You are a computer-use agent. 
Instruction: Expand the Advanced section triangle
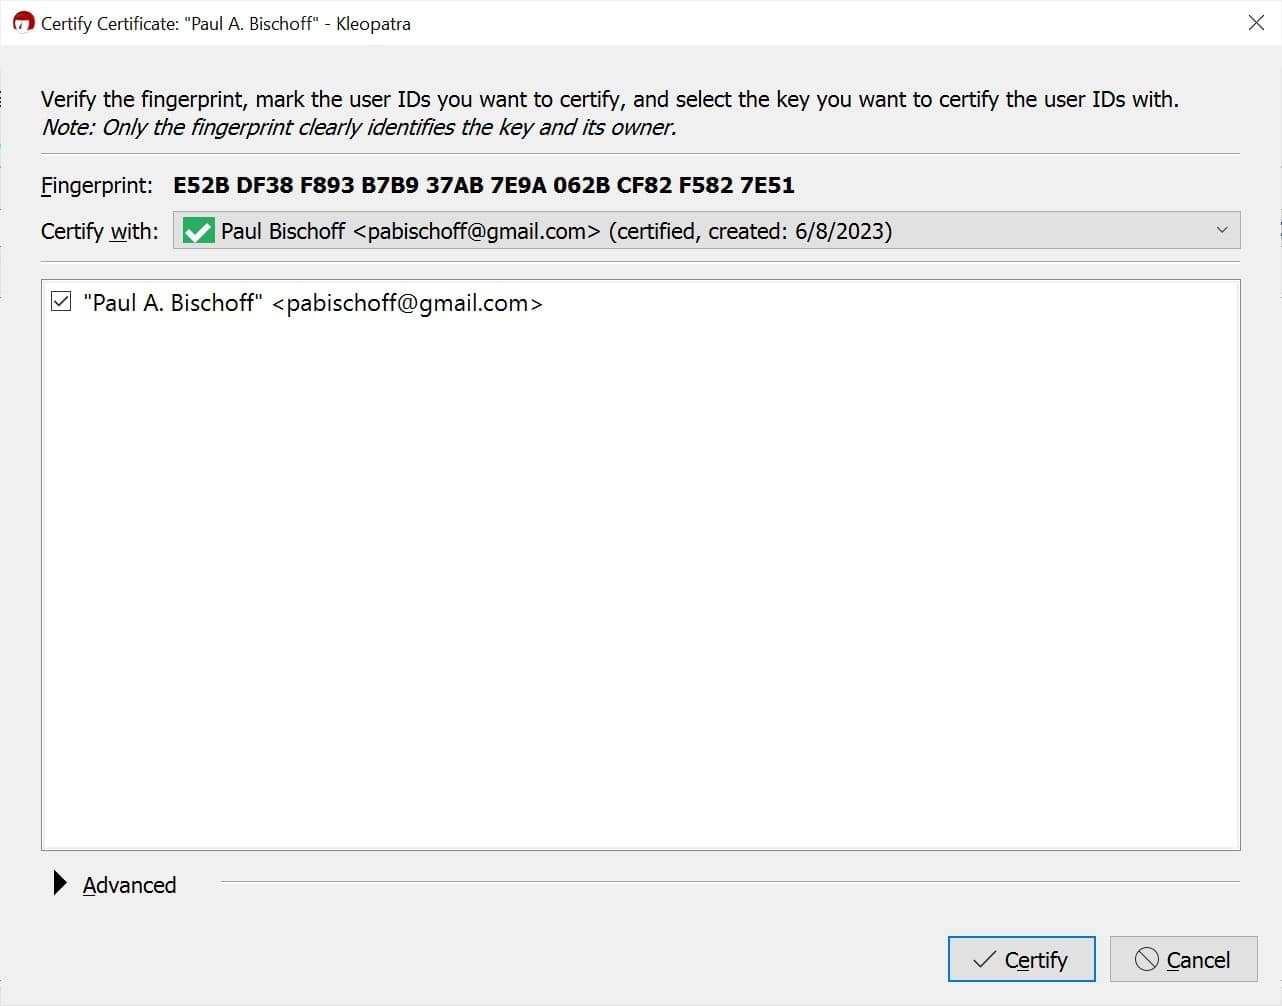[60, 883]
